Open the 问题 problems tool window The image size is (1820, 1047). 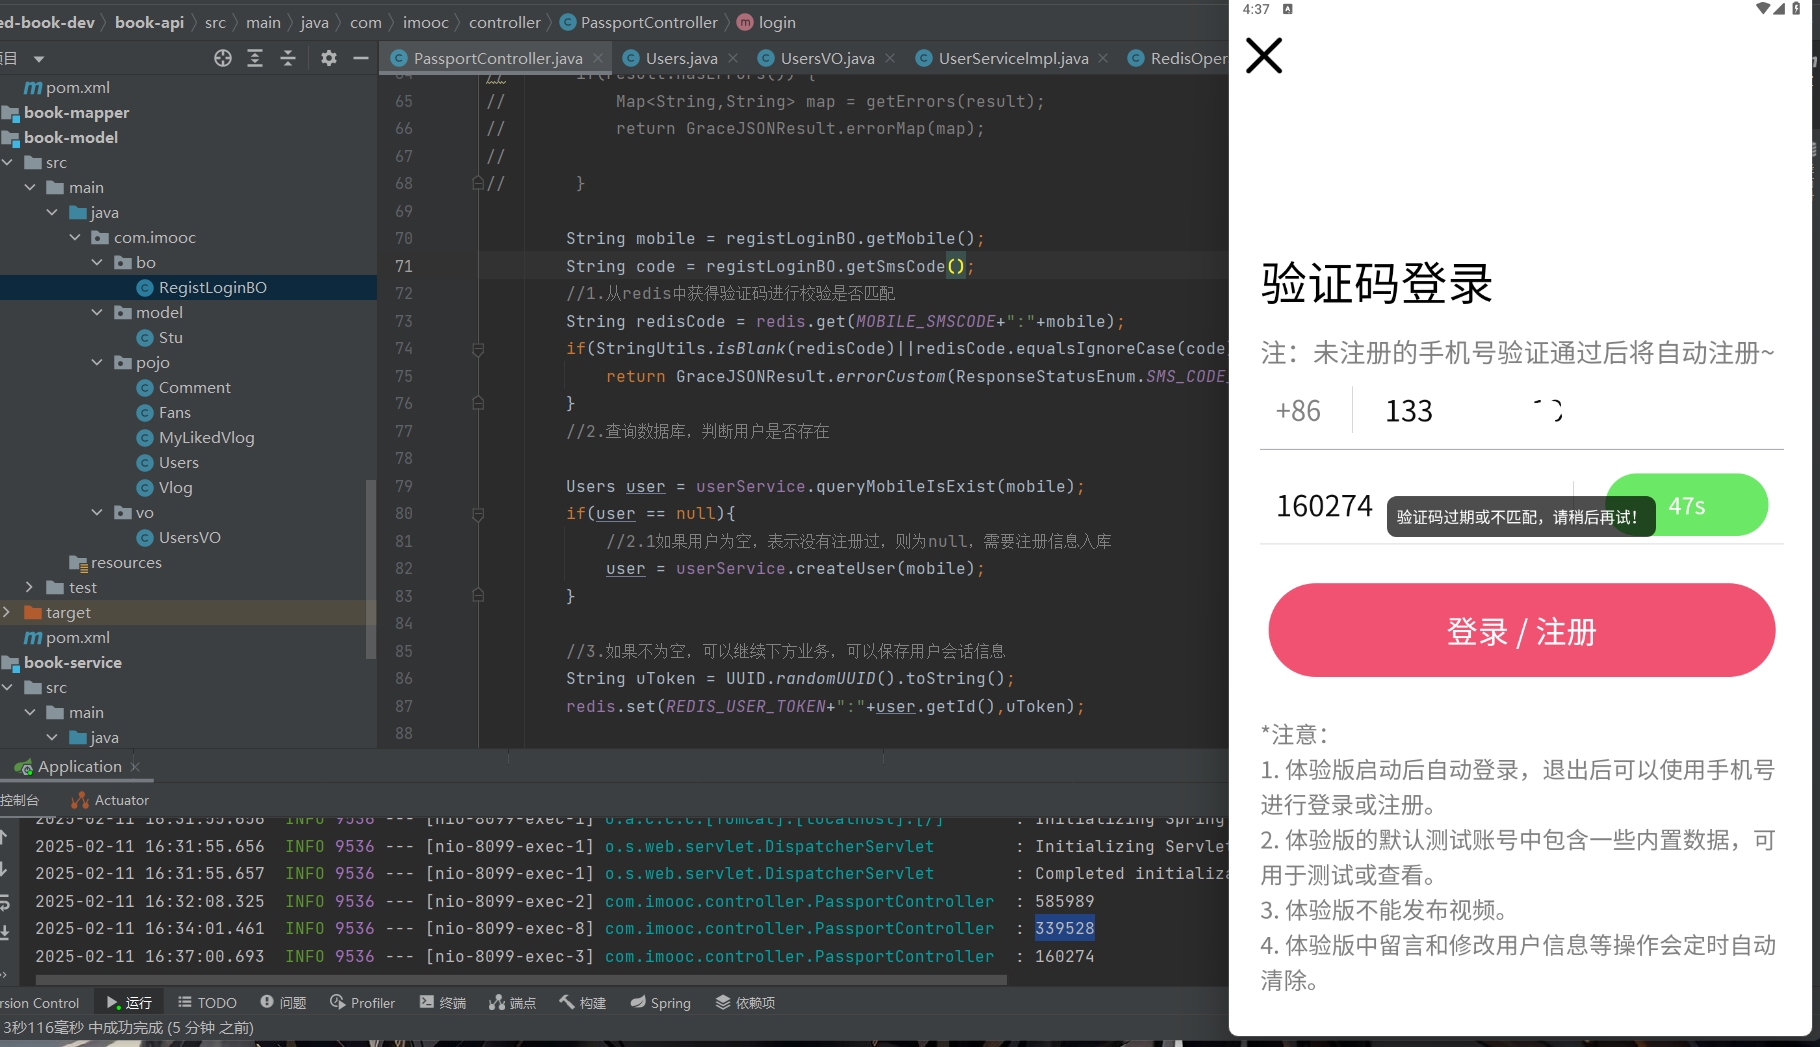[283, 1002]
